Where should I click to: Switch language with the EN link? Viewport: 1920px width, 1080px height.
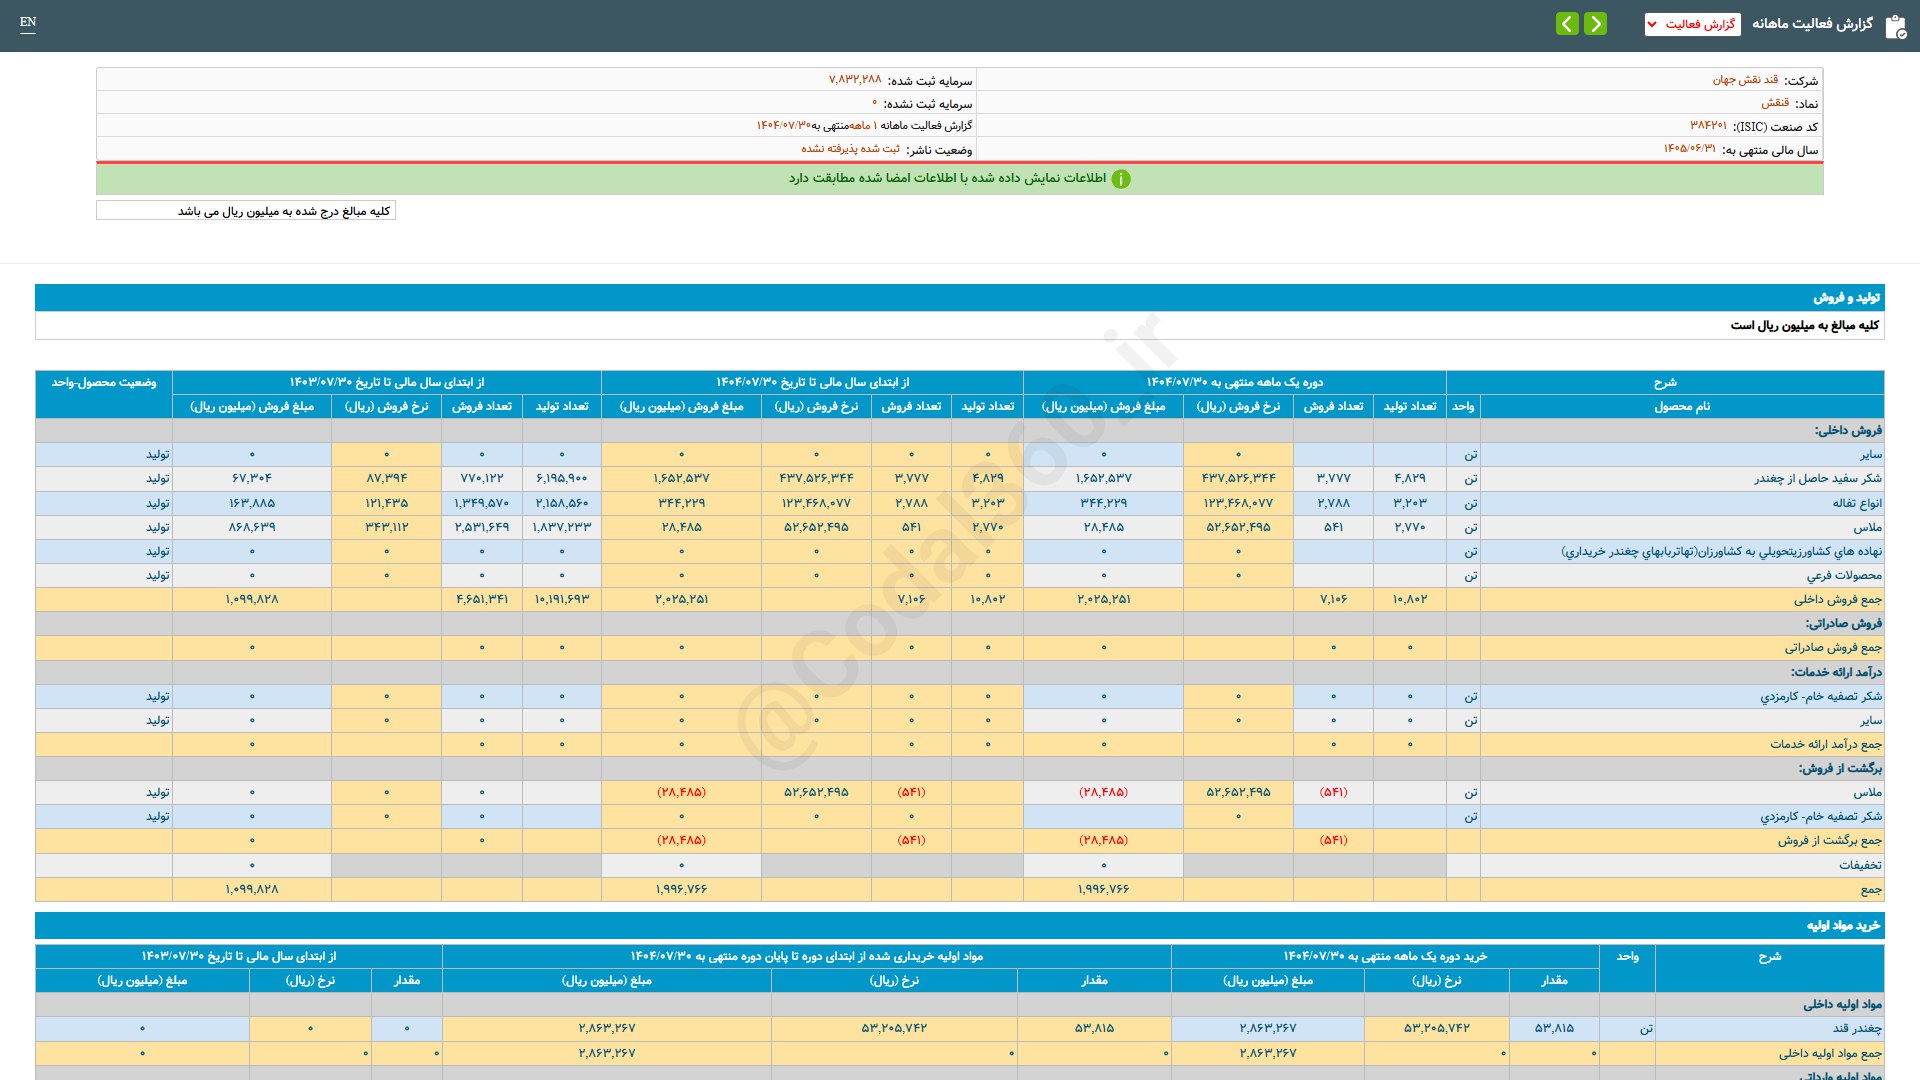28,22
